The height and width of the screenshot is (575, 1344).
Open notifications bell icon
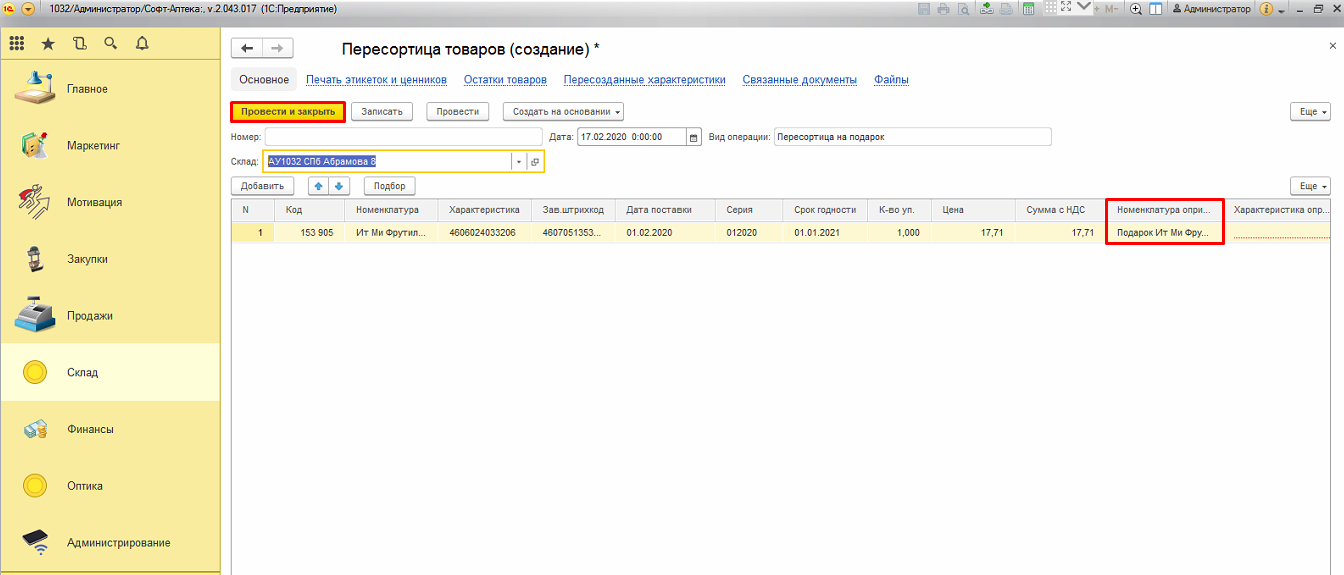[x=142, y=44]
